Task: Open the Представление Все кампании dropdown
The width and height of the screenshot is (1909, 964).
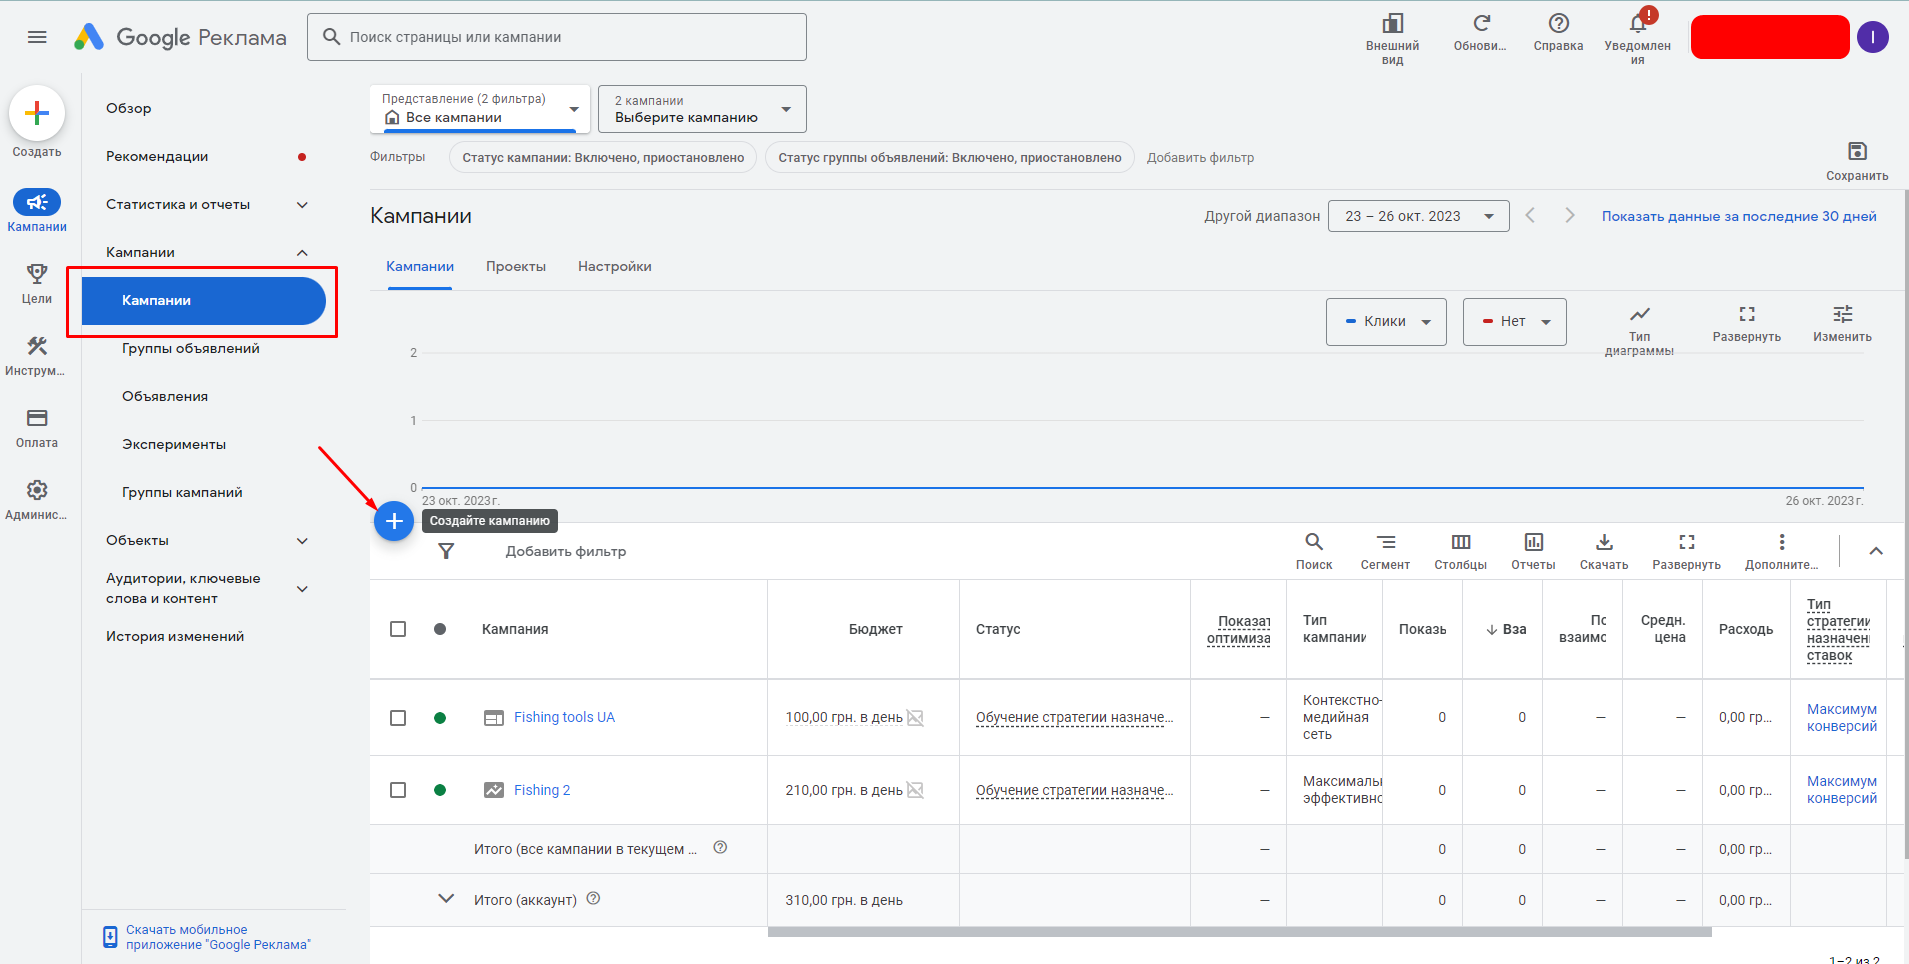Action: (x=480, y=109)
